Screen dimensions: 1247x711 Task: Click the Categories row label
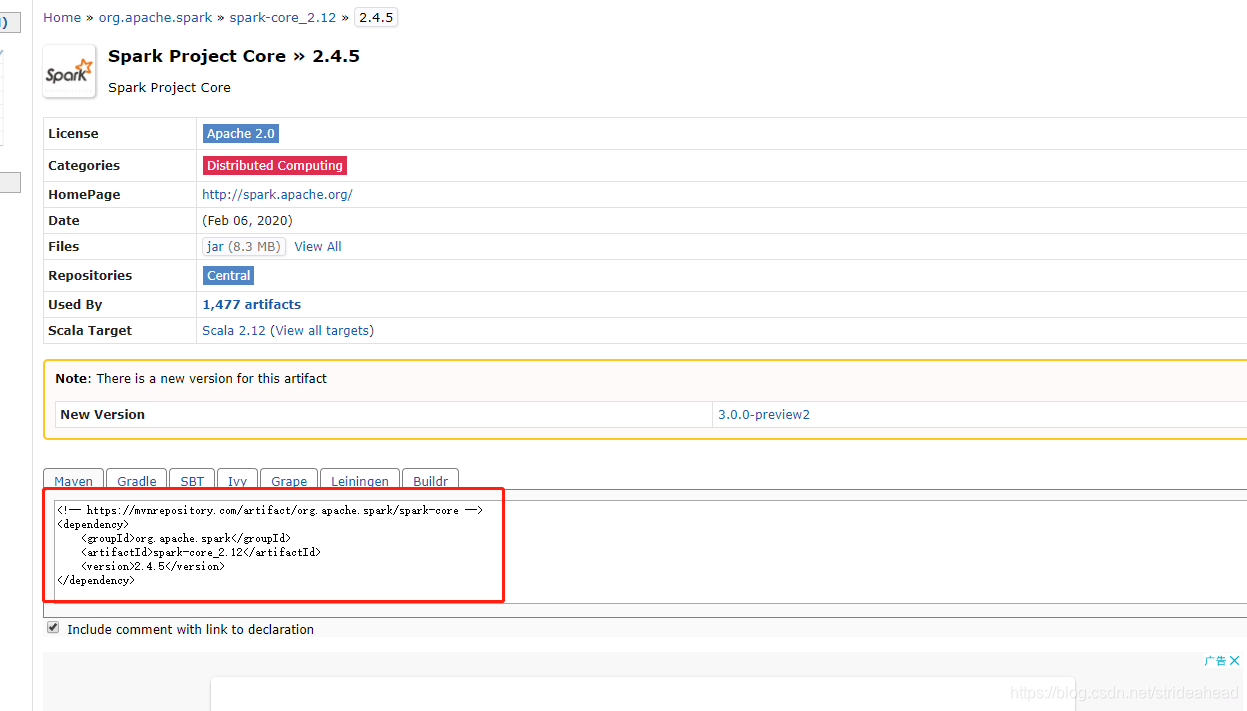84,165
